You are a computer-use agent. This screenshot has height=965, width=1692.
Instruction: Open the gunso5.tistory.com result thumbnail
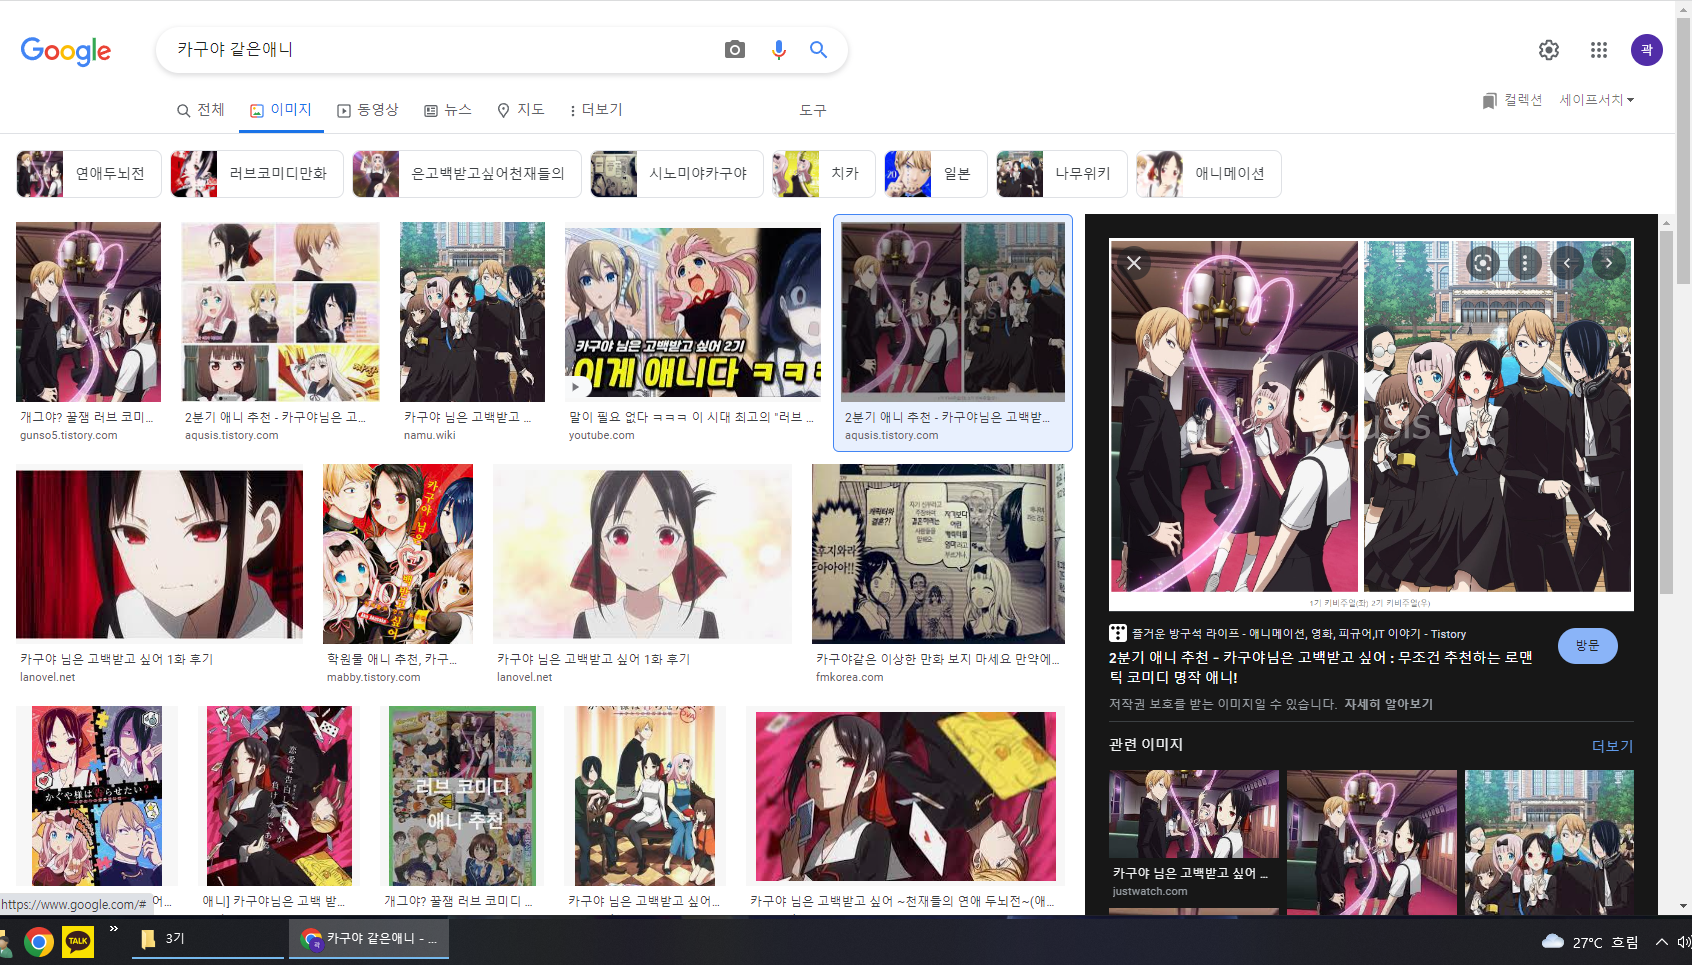pyautogui.click(x=88, y=312)
